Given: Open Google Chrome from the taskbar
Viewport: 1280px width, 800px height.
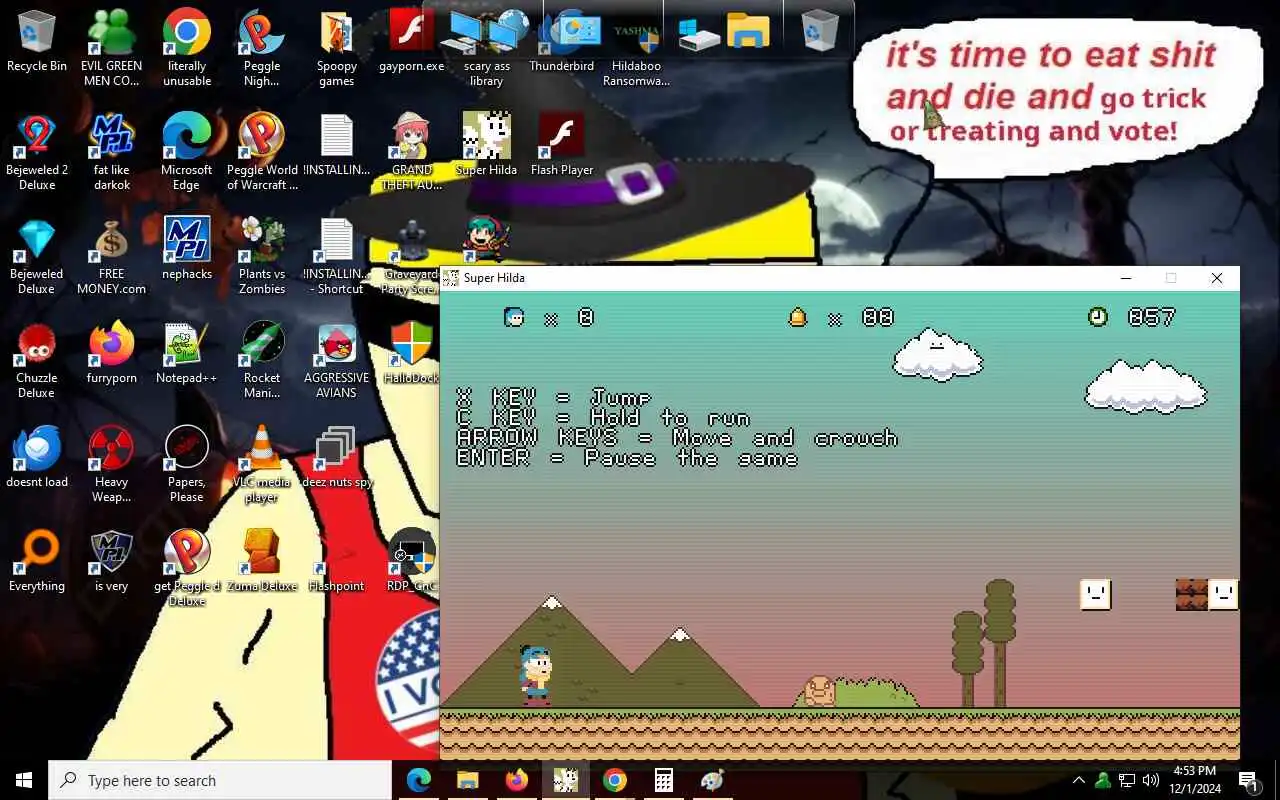Looking at the screenshot, I should (x=614, y=780).
